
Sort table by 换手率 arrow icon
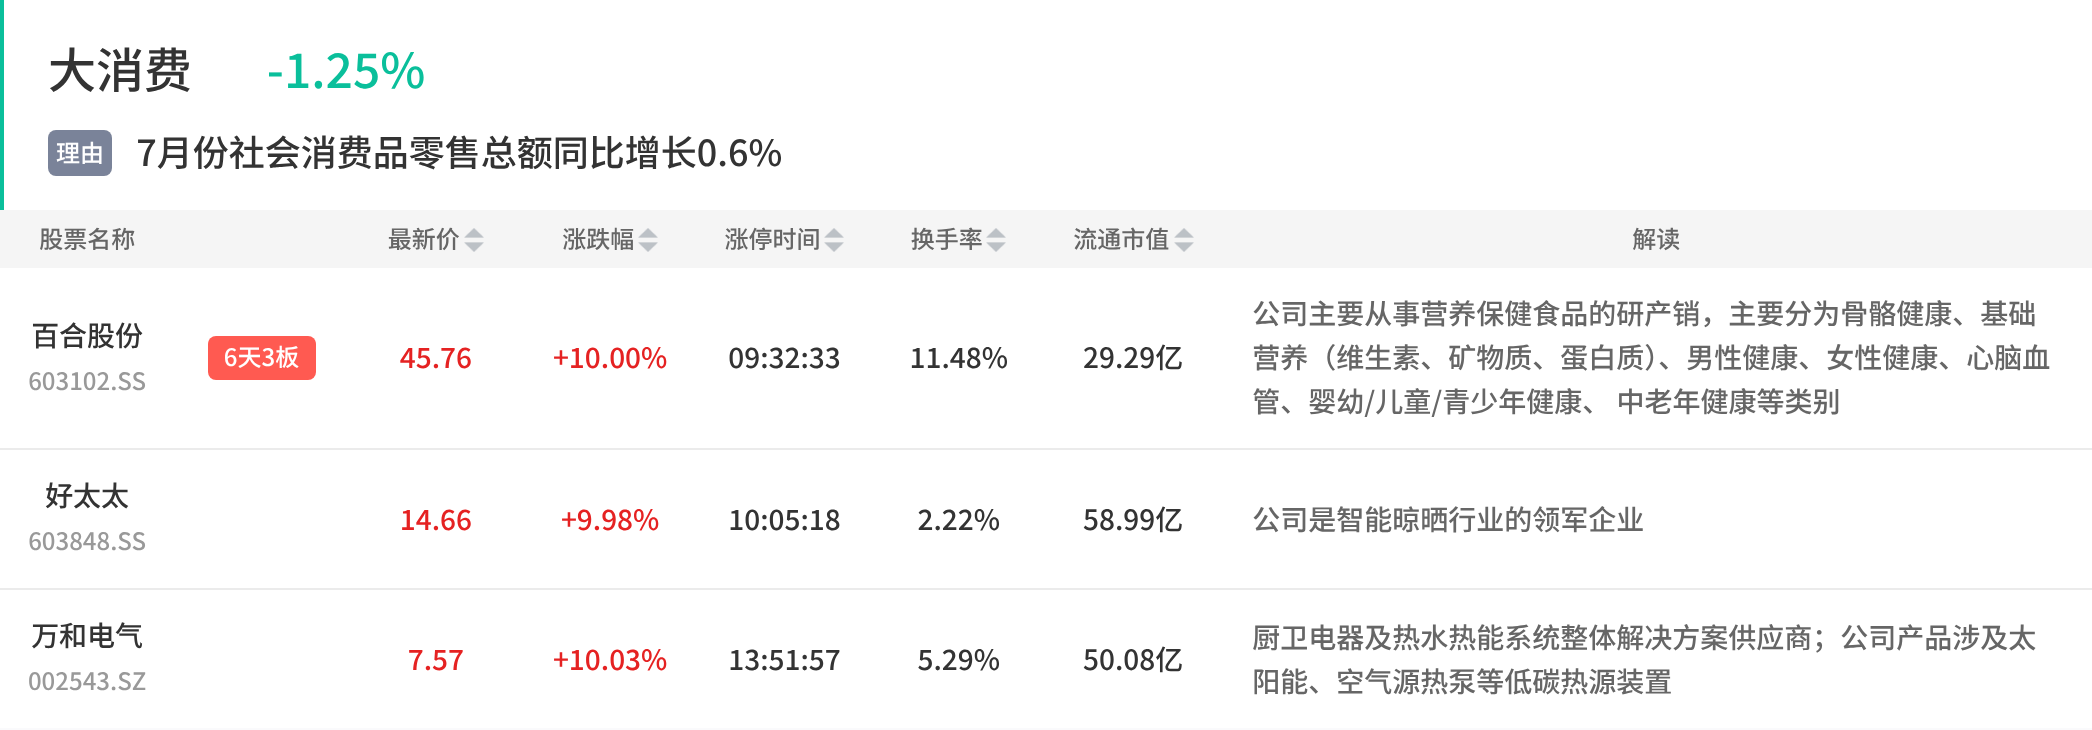click(x=996, y=240)
